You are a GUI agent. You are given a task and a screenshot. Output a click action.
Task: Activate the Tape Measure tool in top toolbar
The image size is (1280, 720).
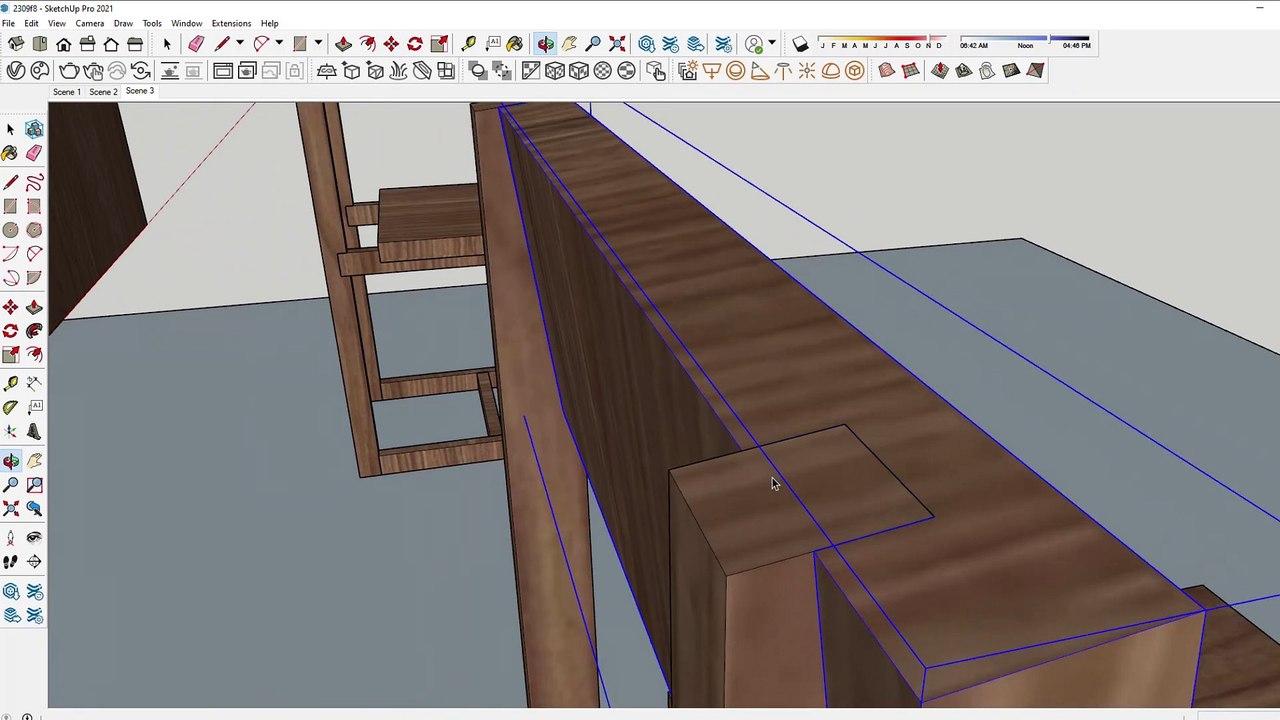point(468,44)
